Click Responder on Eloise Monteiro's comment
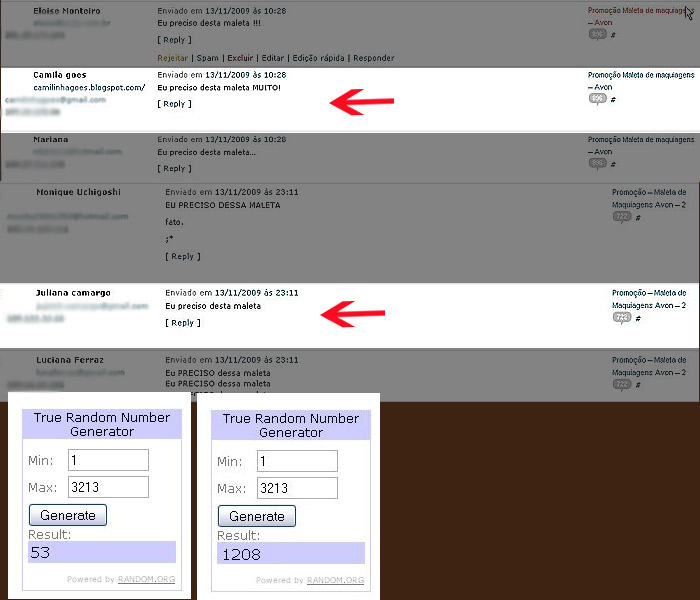This screenshot has height=600, width=700. tap(374, 58)
